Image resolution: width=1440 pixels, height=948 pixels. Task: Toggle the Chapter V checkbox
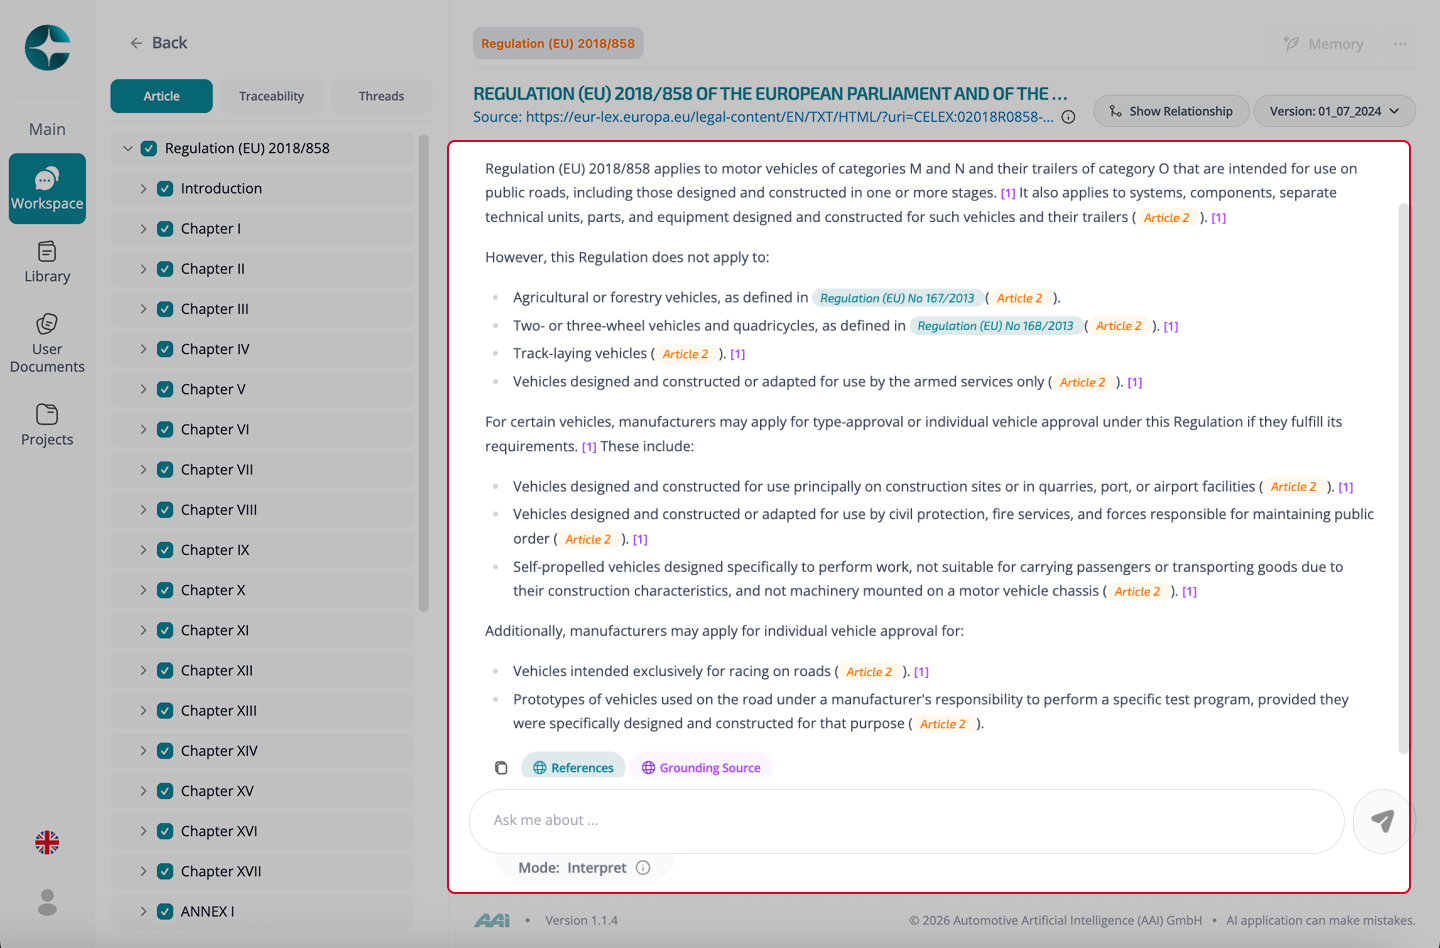[165, 389]
